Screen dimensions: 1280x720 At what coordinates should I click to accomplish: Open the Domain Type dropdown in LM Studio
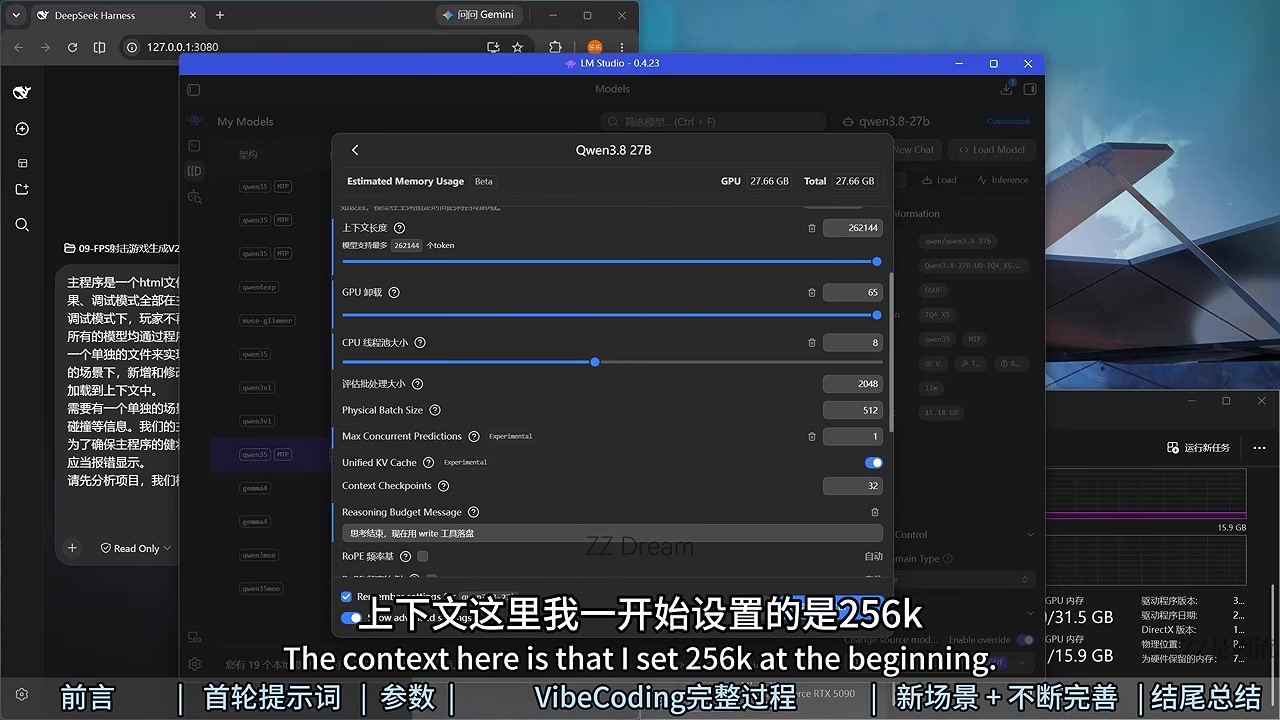coord(962,579)
